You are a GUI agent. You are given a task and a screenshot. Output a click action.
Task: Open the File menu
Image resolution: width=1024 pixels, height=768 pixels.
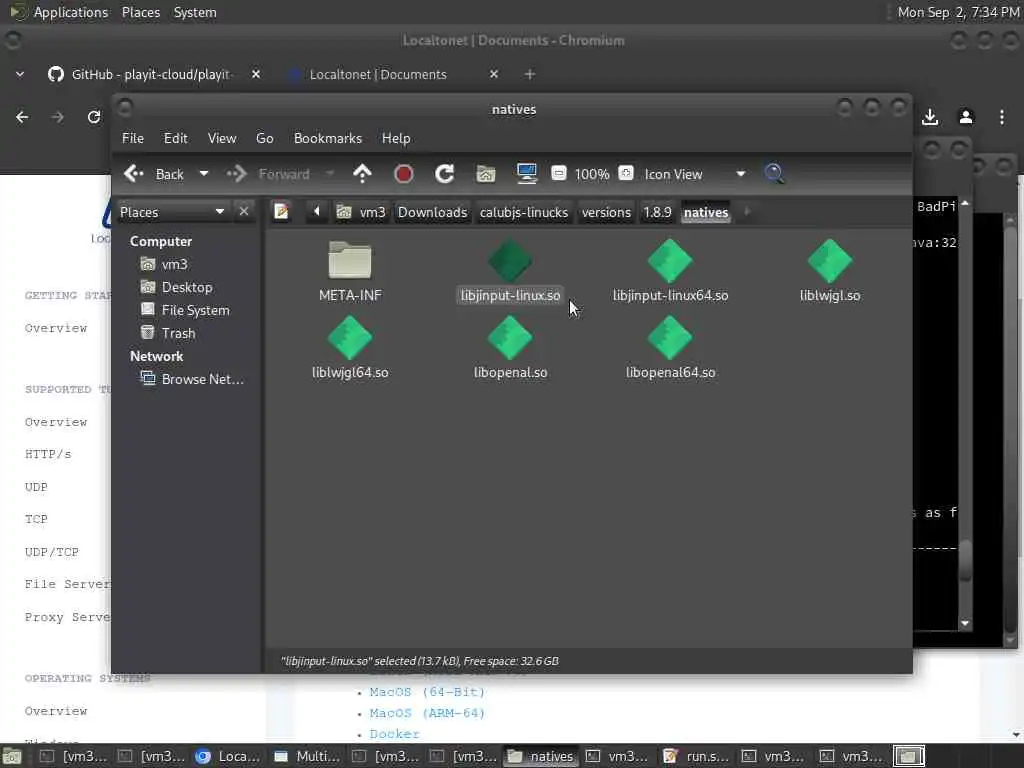click(x=133, y=138)
